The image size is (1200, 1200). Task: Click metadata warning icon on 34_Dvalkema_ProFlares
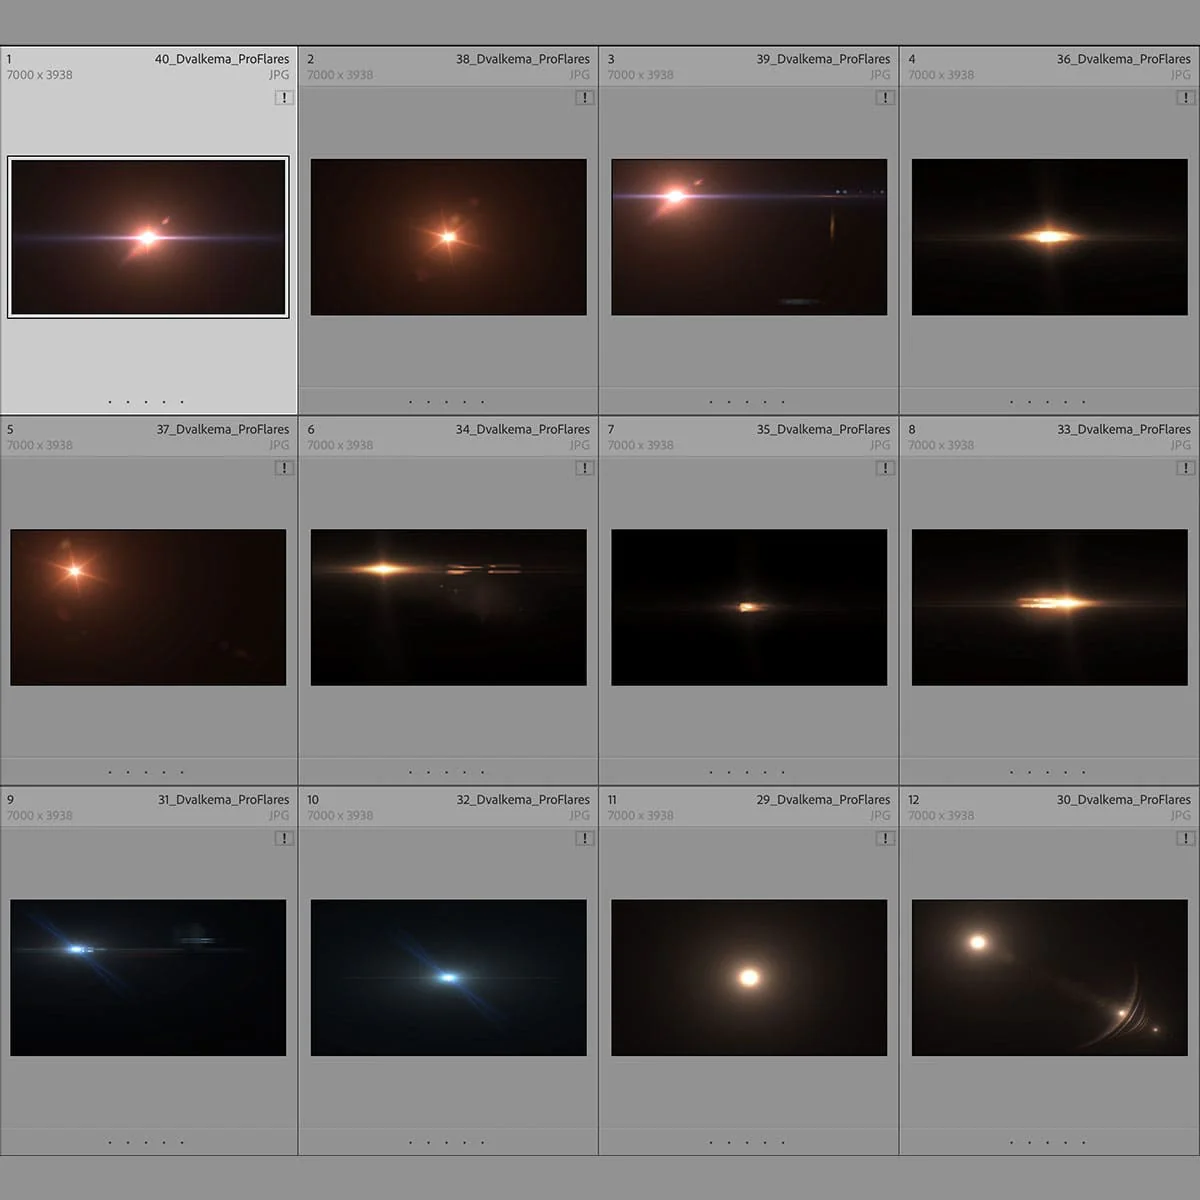pos(585,467)
